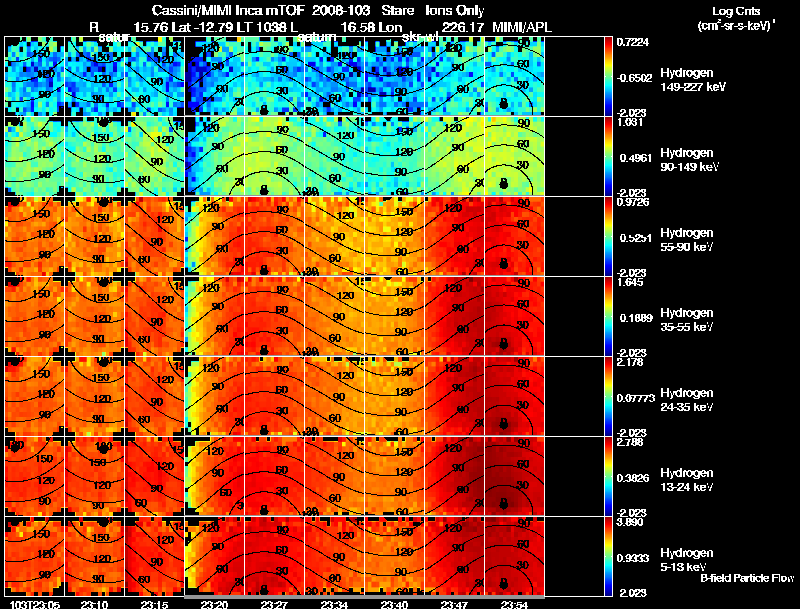Select the 'Hydrogen 90-149 keV' row label
Viewport: 800px width, 609px height.
tap(690, 160)
